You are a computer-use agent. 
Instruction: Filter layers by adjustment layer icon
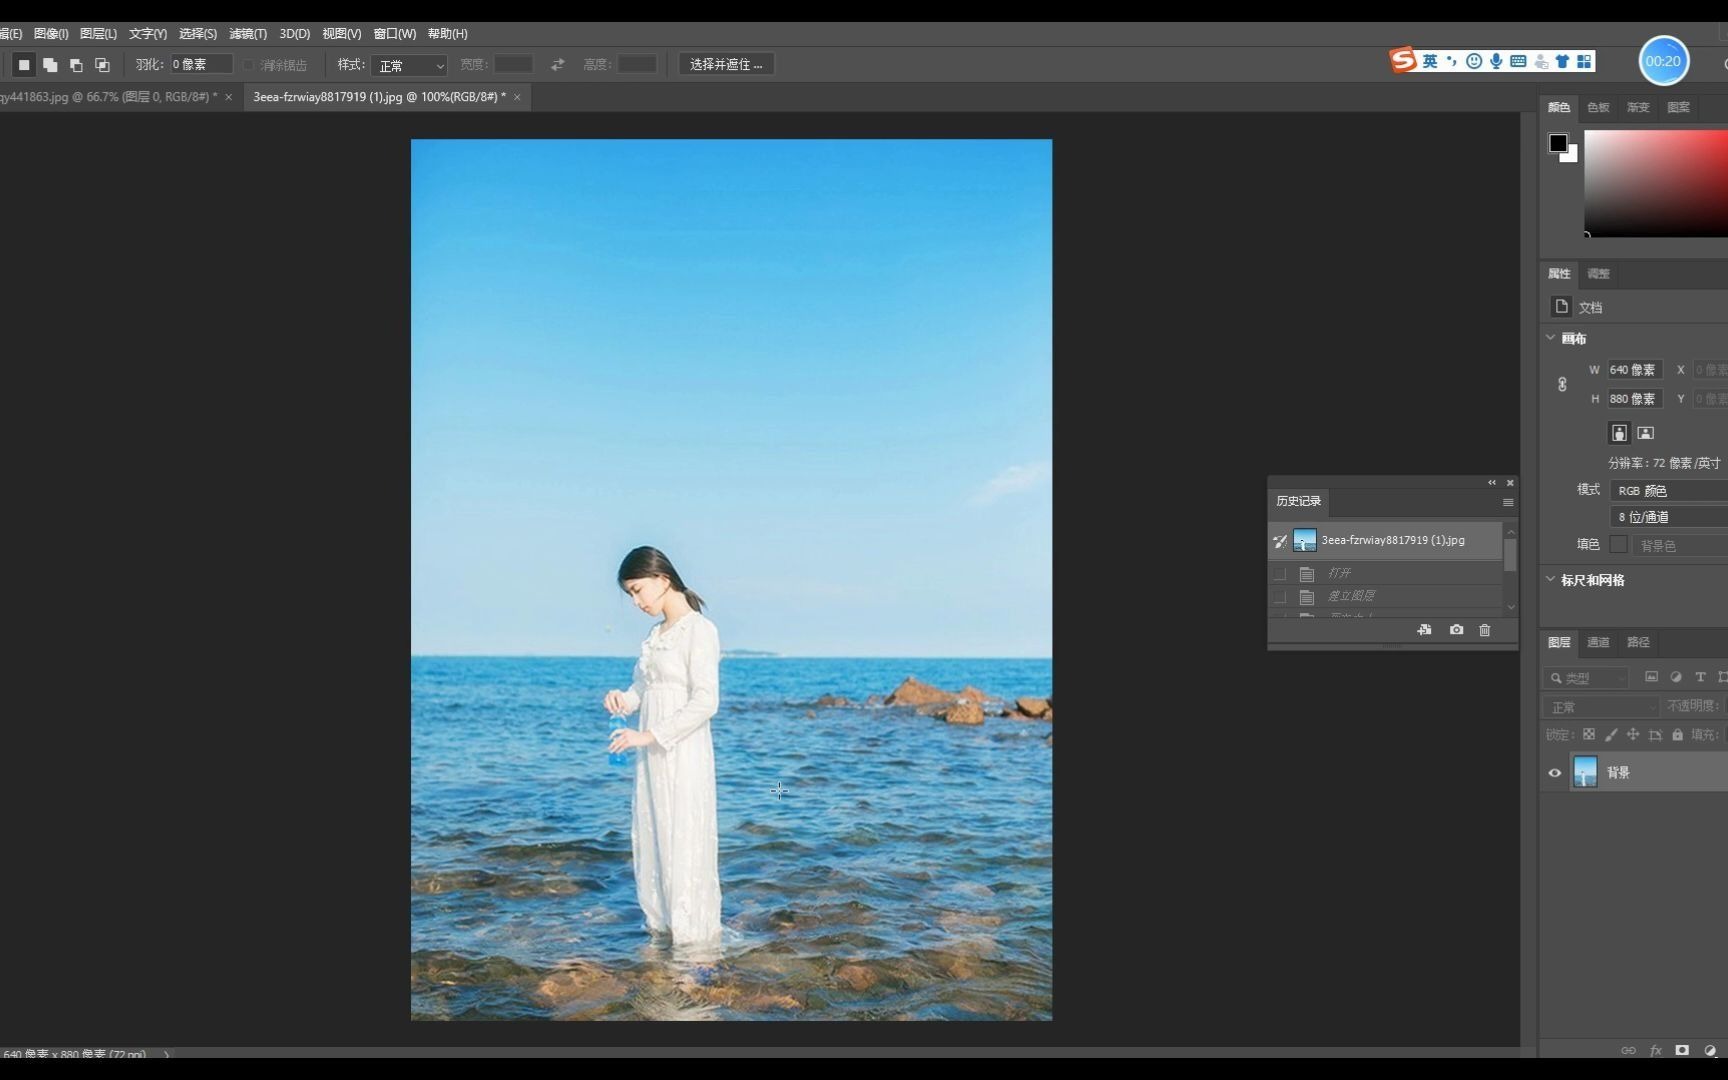click(x=1676, y=677)
